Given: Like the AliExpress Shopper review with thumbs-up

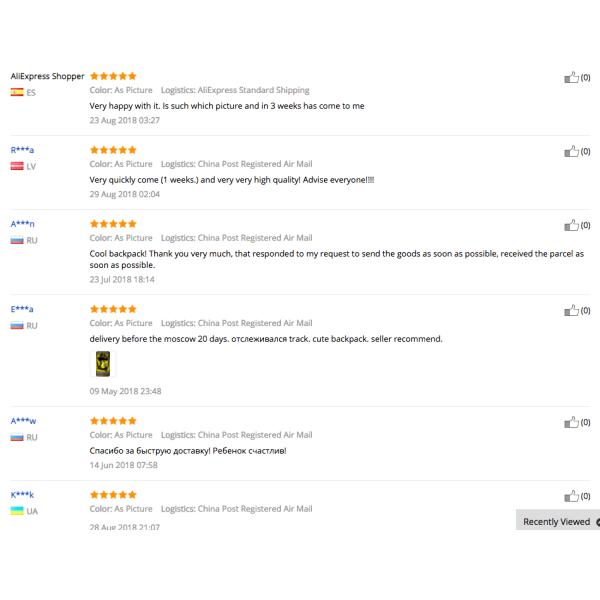Looking at the screenshot, I should coord(572,77).
